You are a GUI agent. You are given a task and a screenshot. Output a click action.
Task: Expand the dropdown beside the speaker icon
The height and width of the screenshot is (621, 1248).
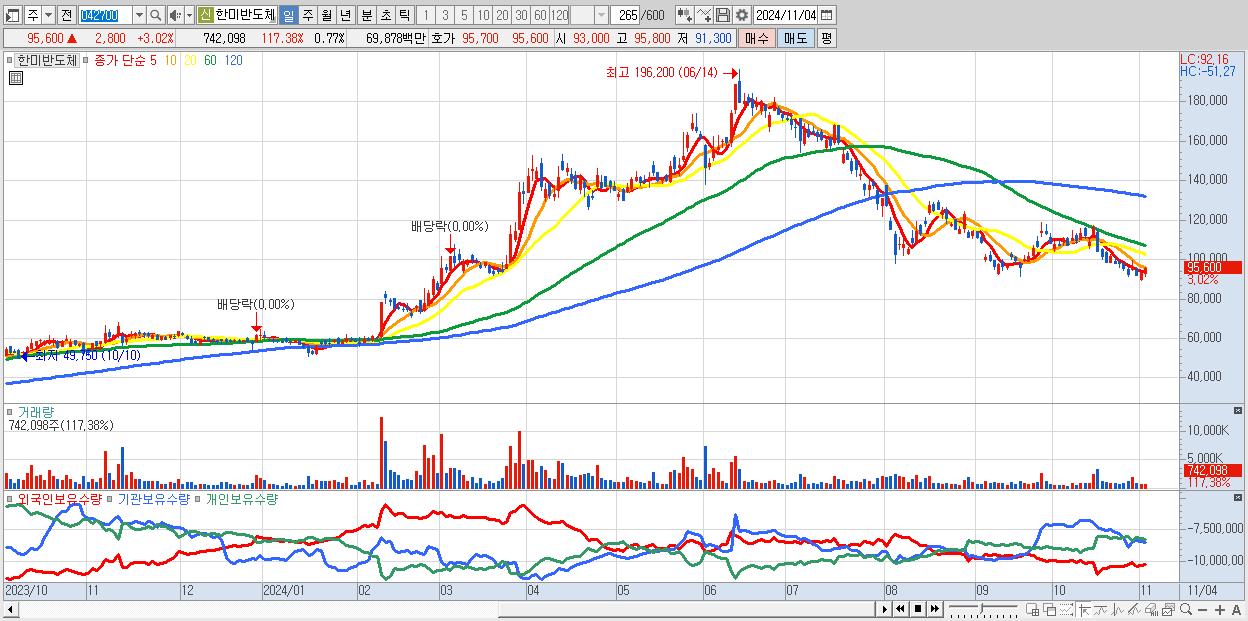(x=189, y=15)
